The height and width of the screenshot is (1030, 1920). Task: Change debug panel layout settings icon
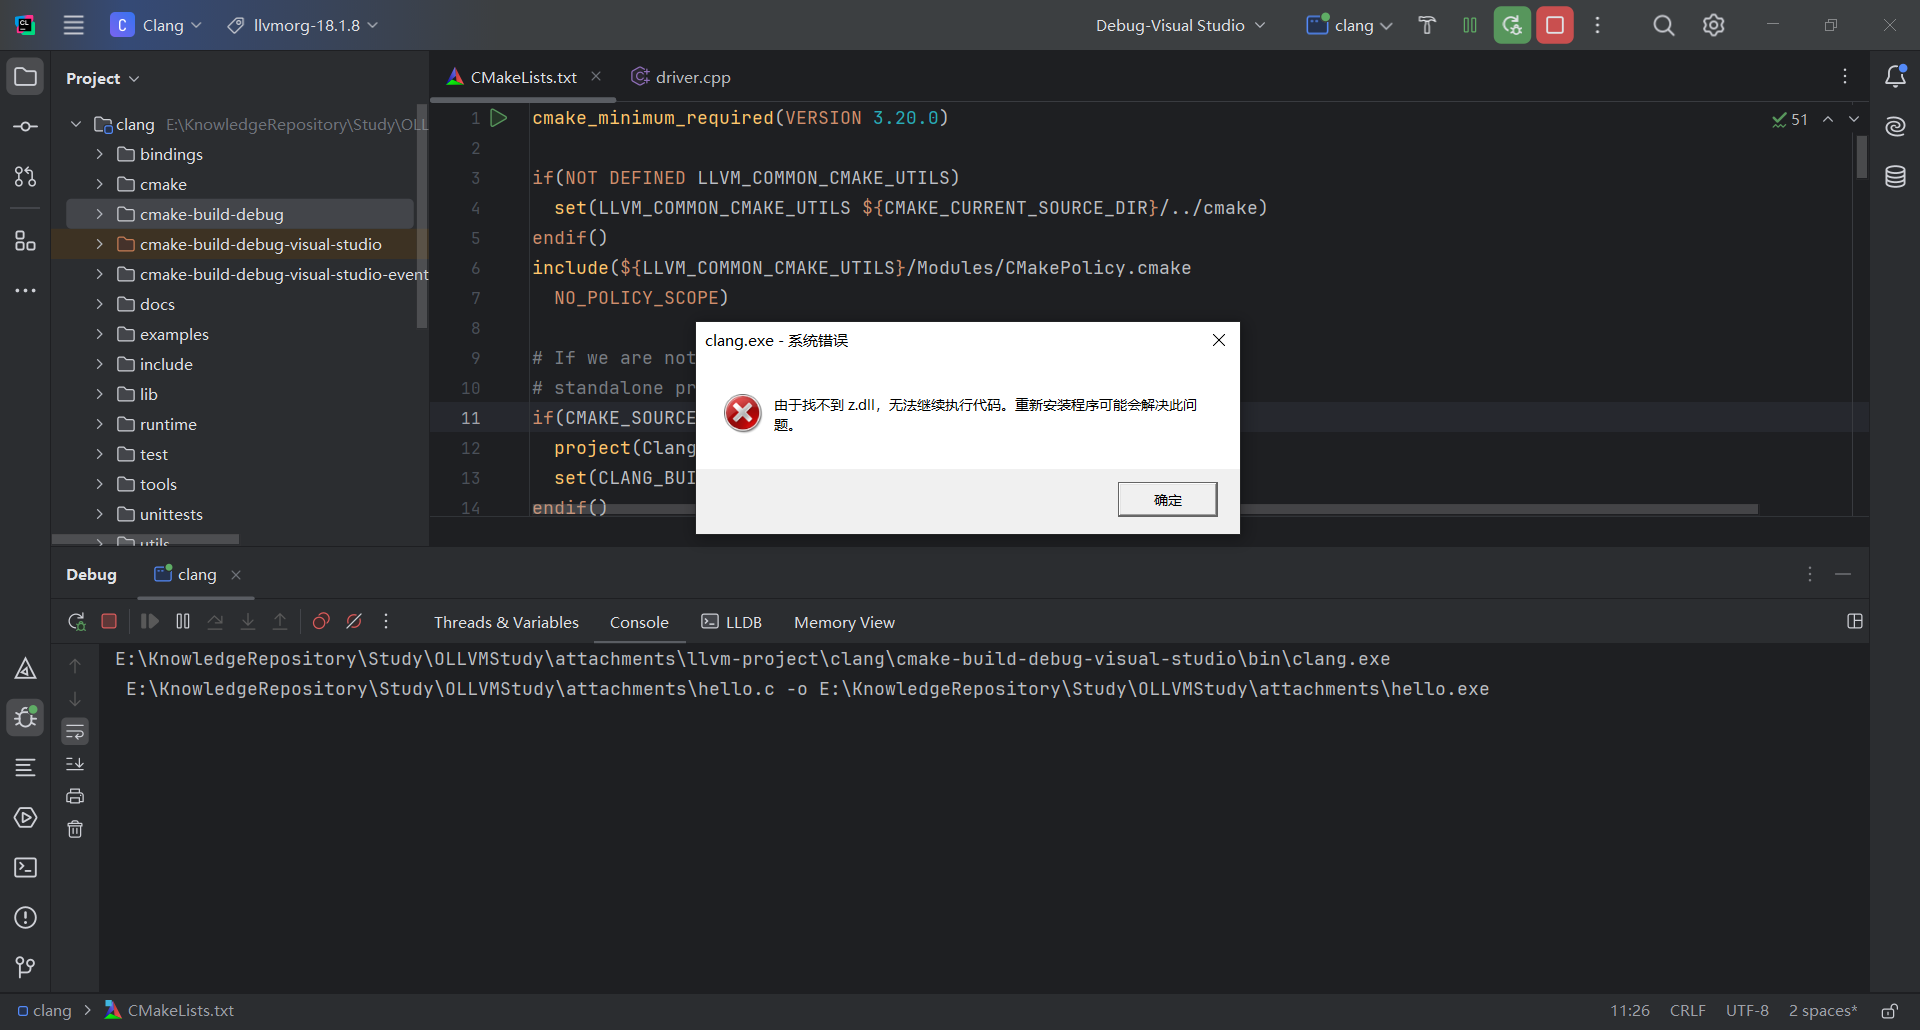point(1854,622)
